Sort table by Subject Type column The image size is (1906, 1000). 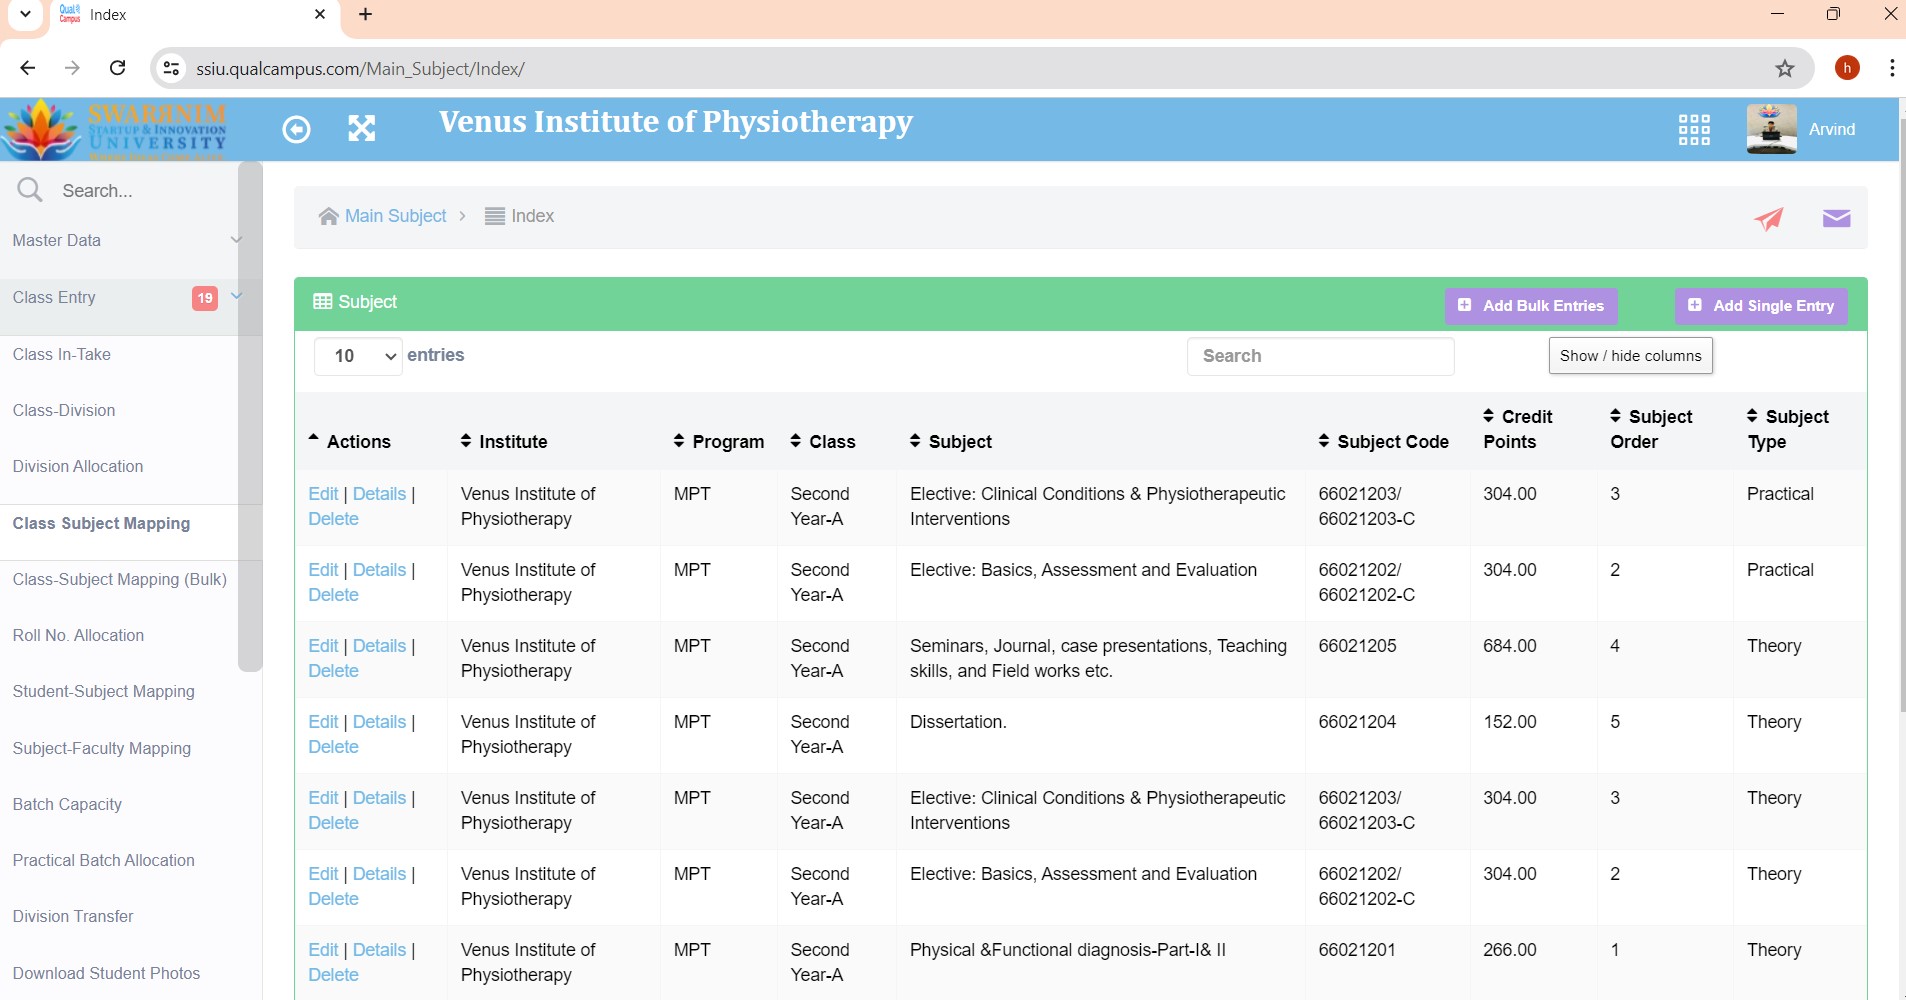click(1787, 429)
